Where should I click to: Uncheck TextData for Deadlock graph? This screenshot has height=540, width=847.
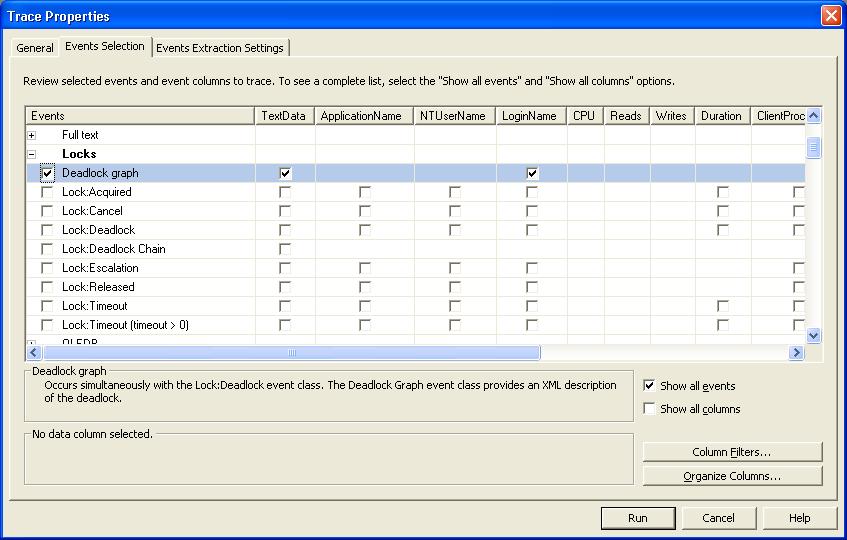pyautogui.click(x=285, y=173)
